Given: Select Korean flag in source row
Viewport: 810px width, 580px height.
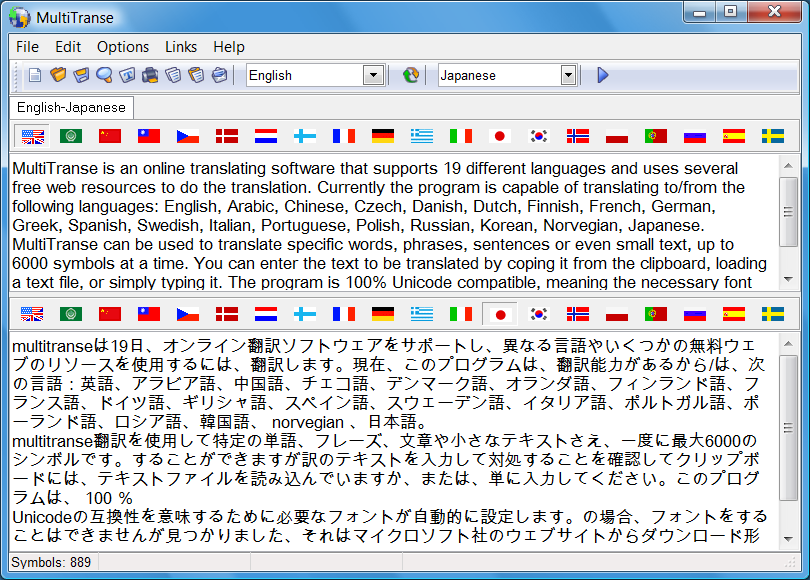Looking at the screenshot, I should [x=539, y=136].
